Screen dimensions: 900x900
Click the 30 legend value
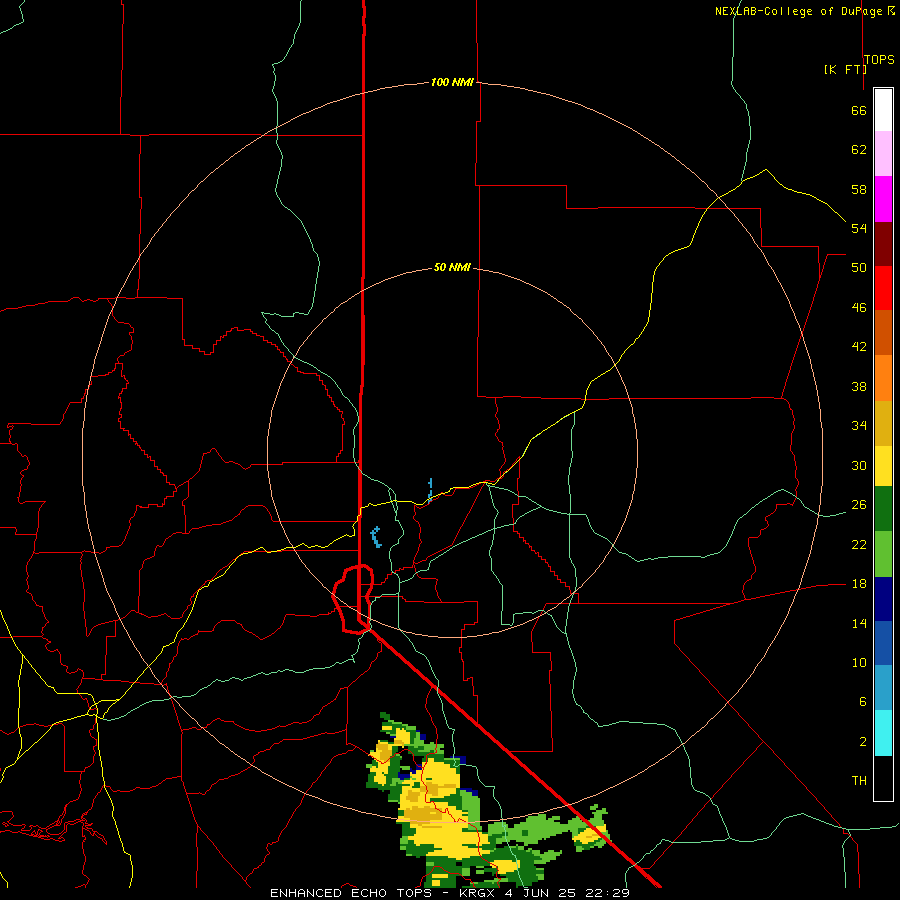click(859, 465)
